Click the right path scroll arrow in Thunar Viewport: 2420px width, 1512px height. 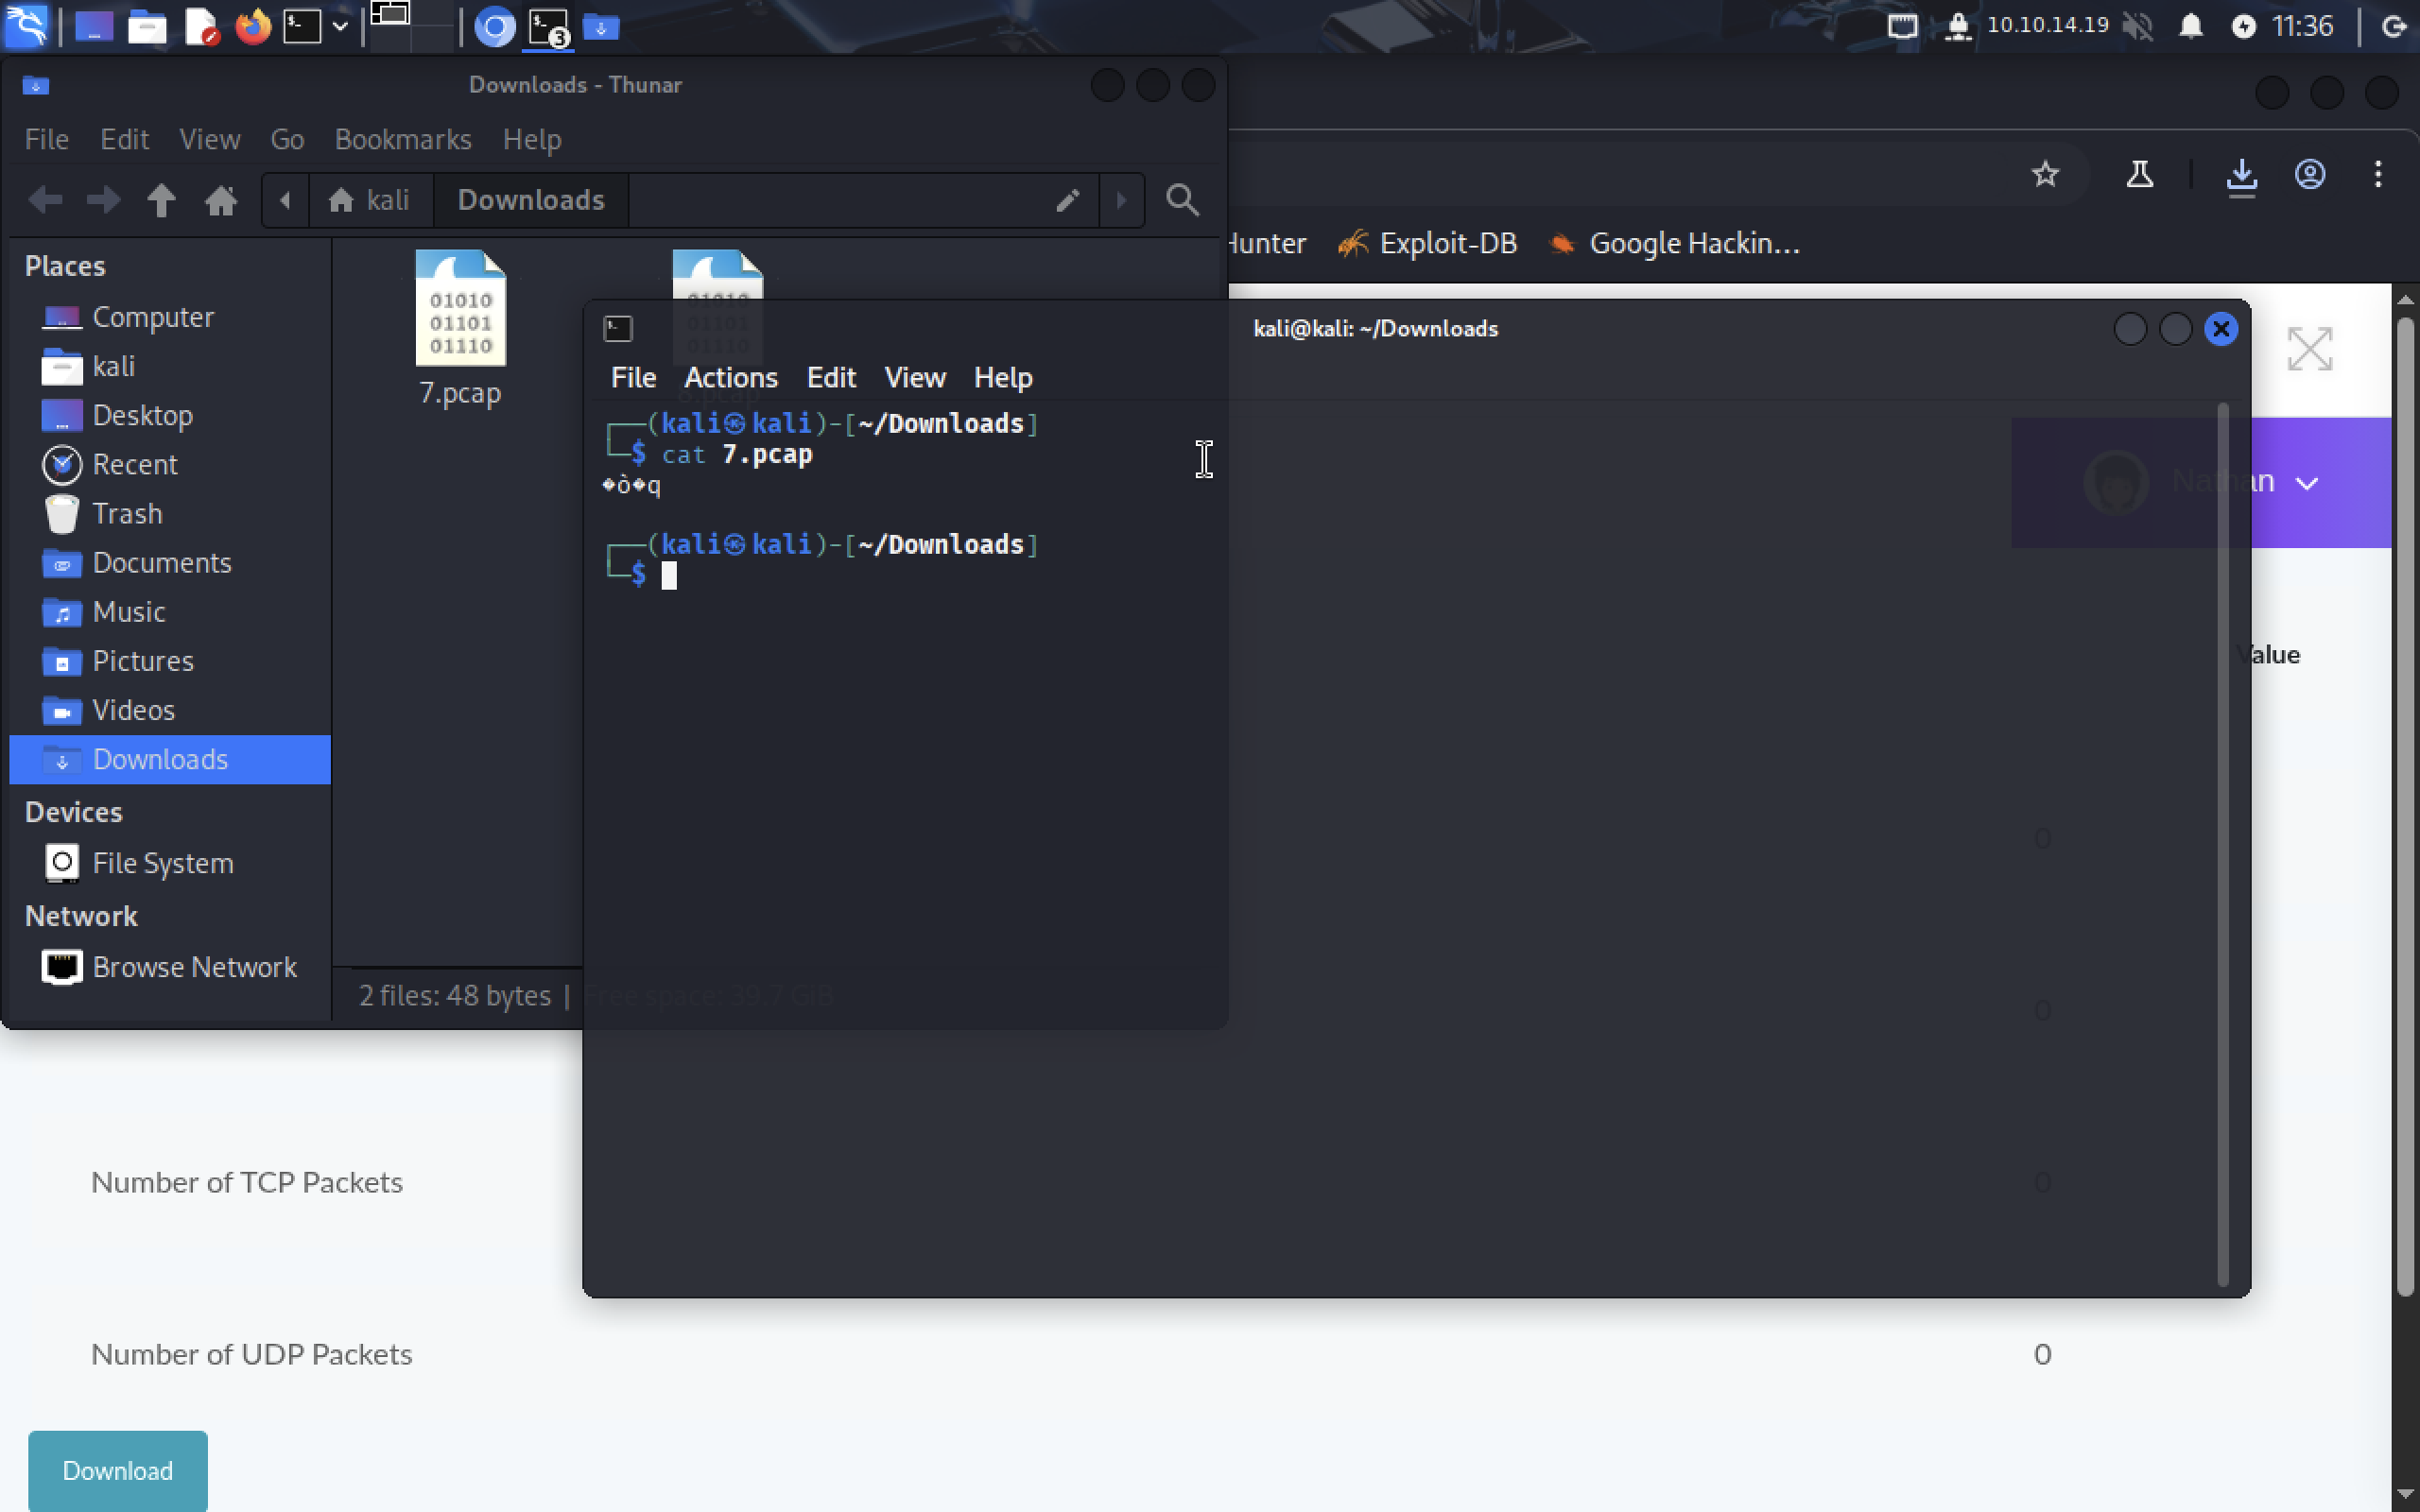(1121, 200)
